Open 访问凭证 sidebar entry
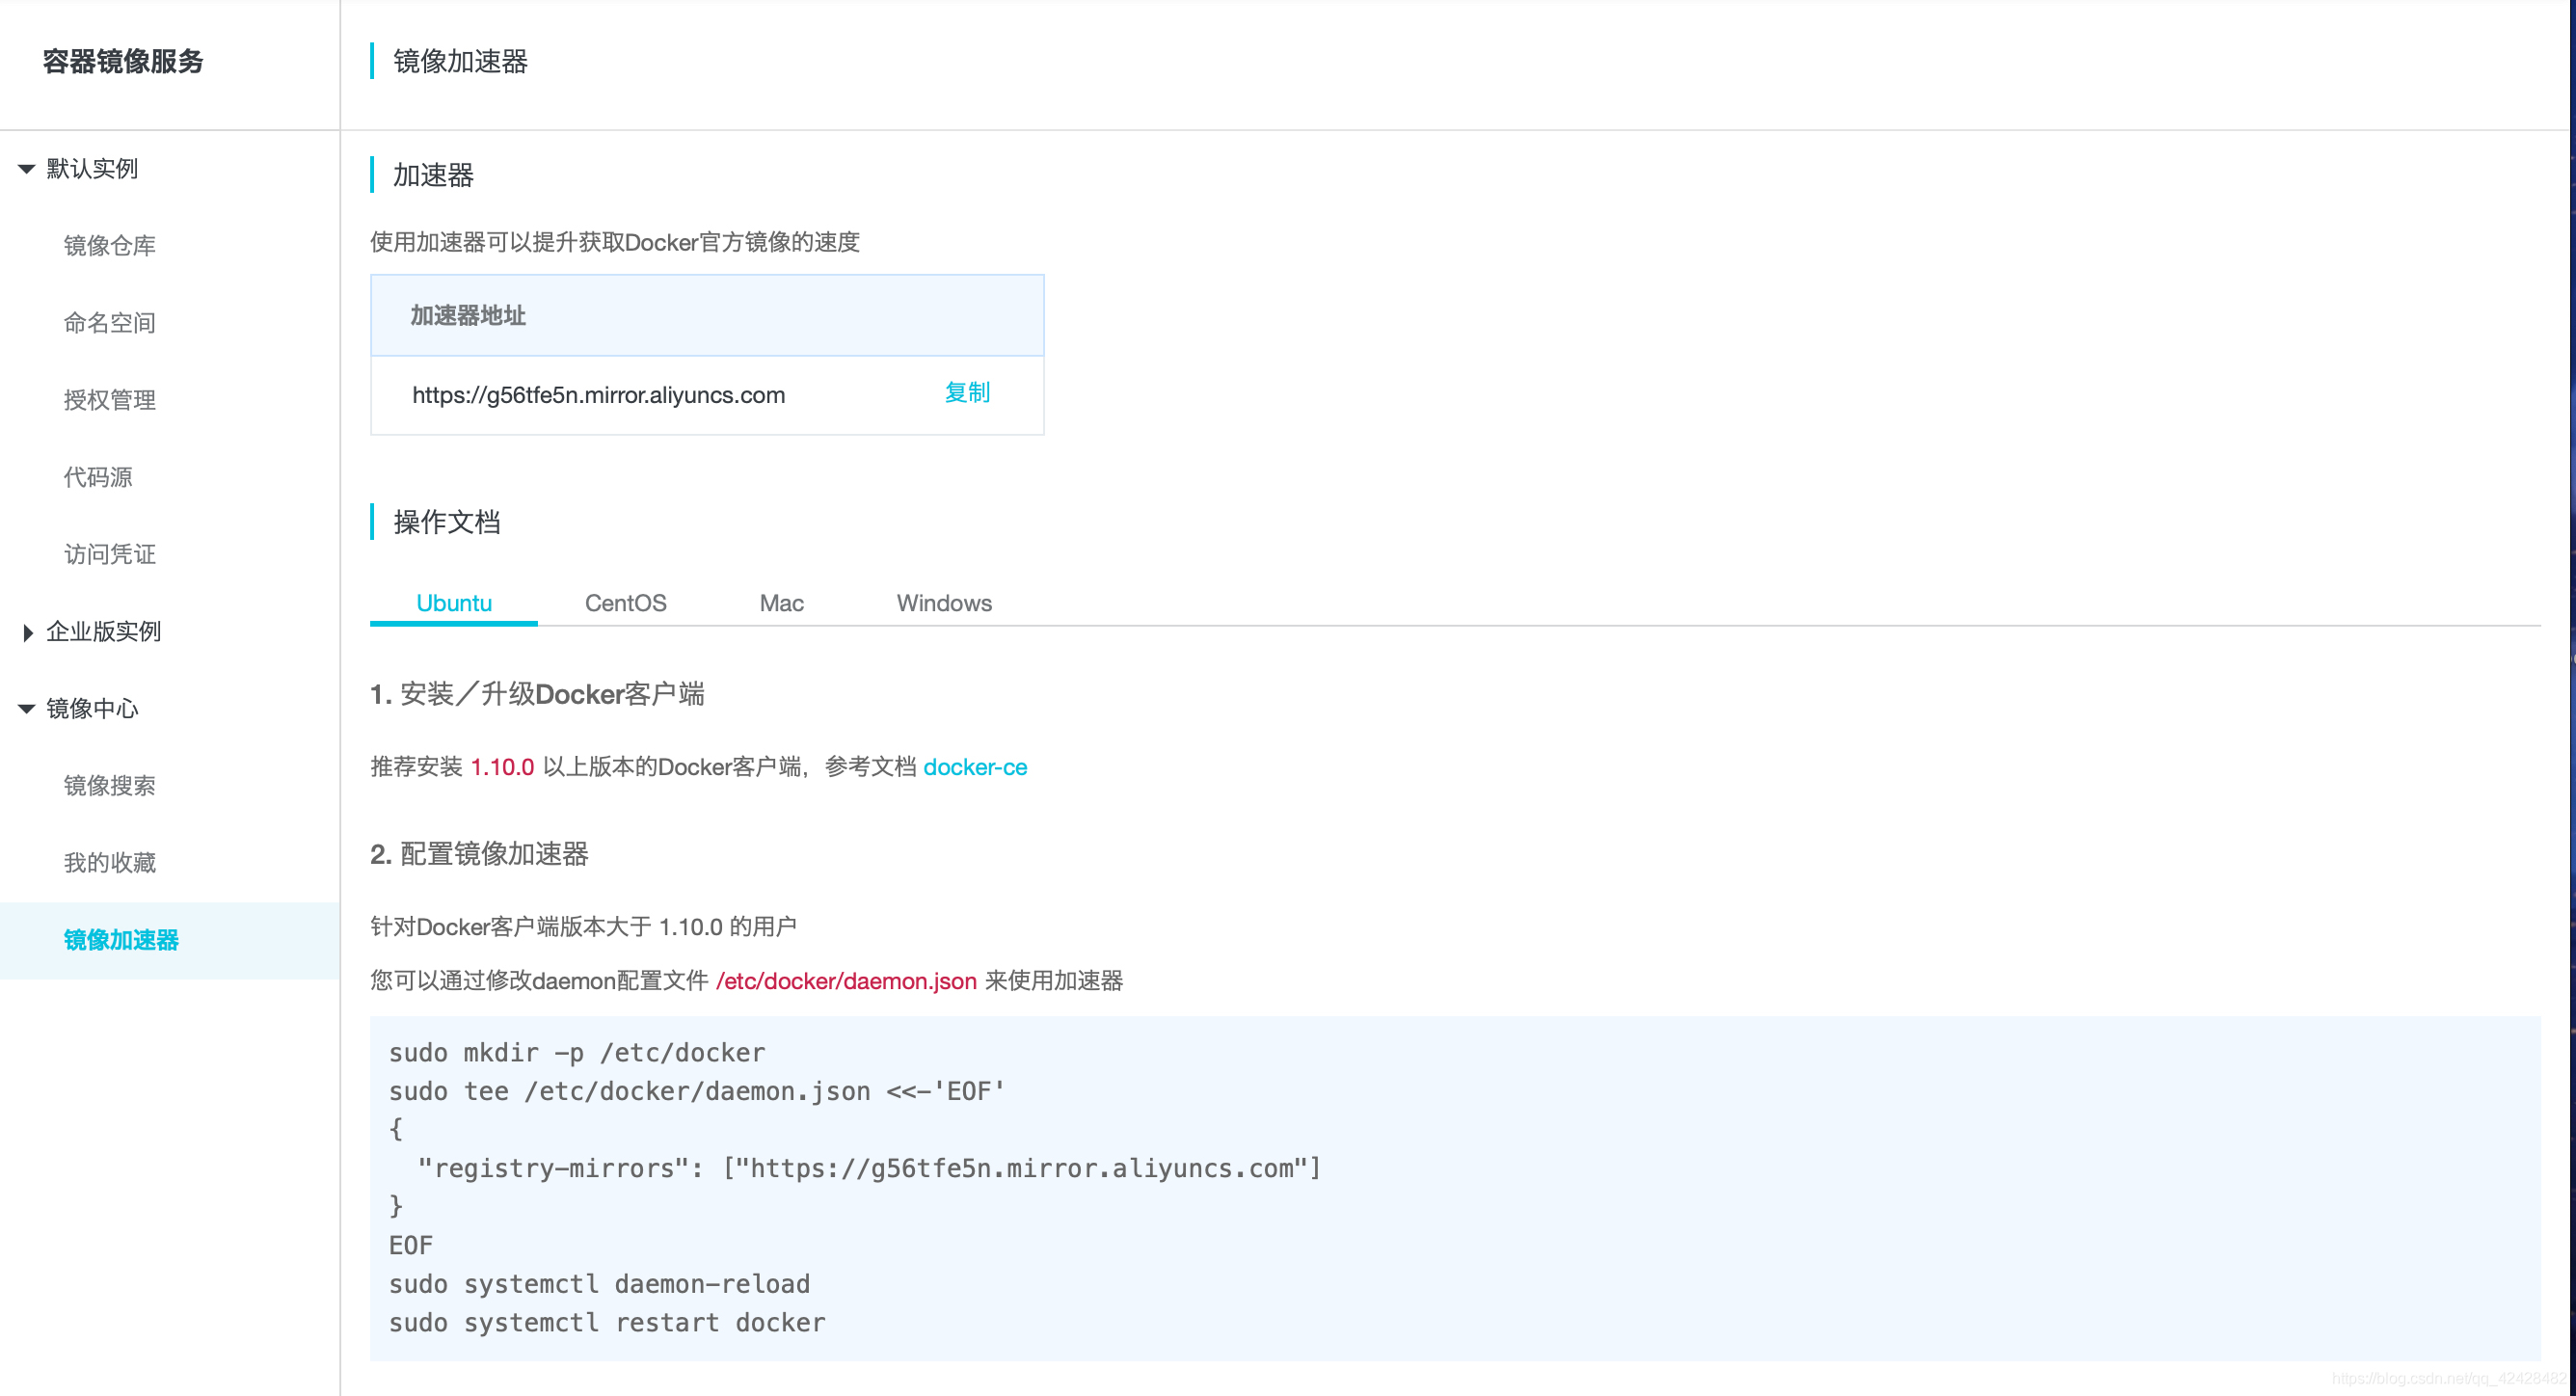2576x1396 pixels. coord(109,554)
